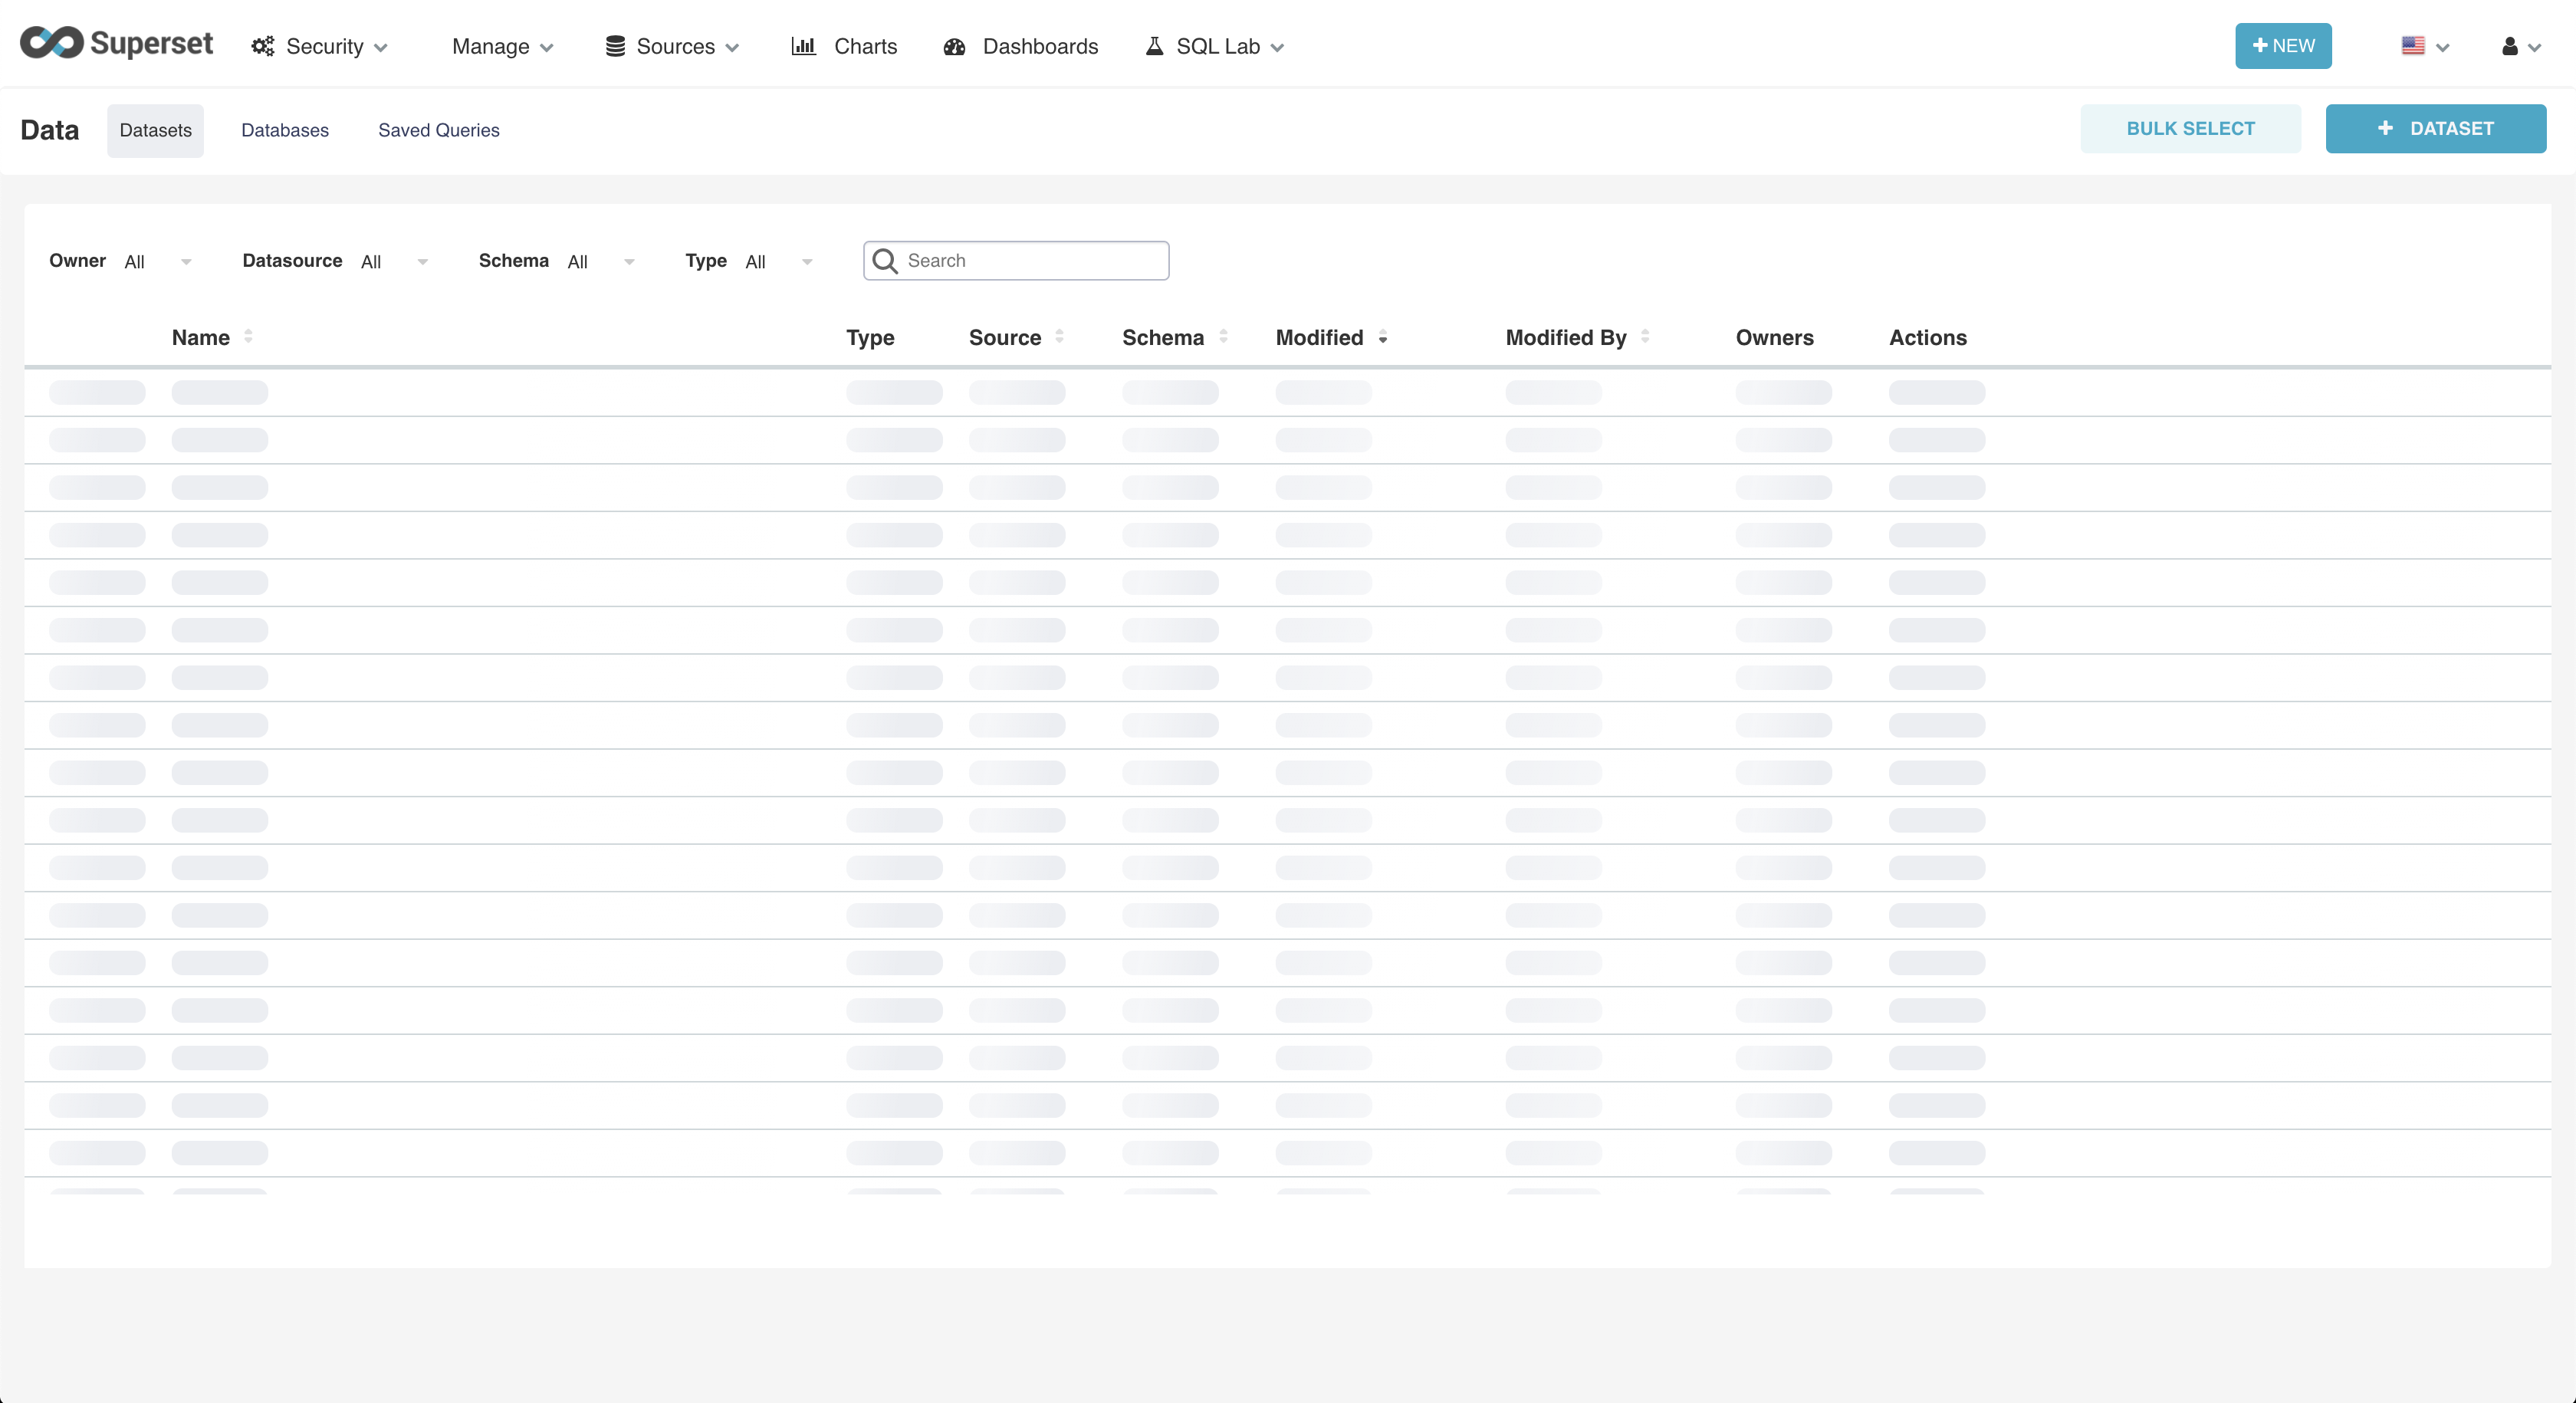This screenshot has width=2576, height=1403.
Task: Click the + DATASET button
Action: point(2435,129)
